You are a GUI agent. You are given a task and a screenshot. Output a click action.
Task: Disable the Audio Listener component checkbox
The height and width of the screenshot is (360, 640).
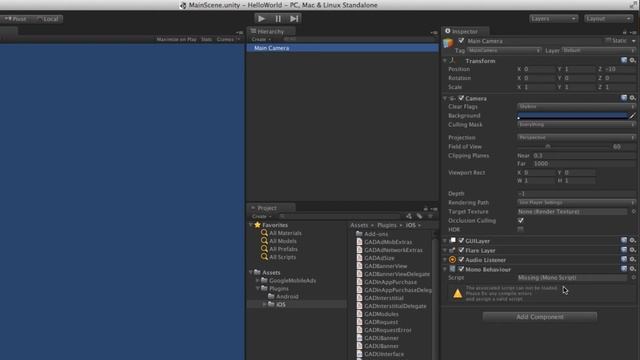(461, 260)
